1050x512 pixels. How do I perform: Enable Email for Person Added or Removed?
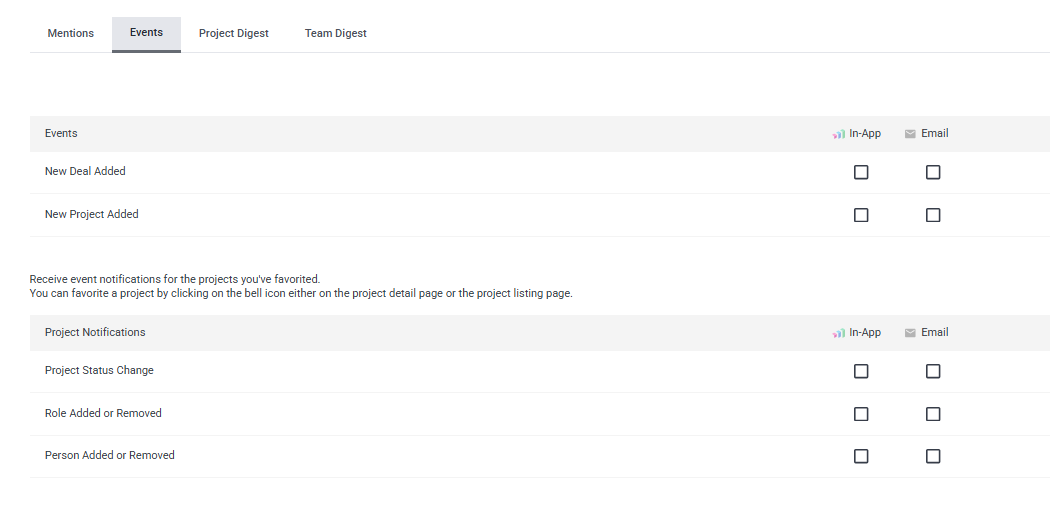coord(933,456)
